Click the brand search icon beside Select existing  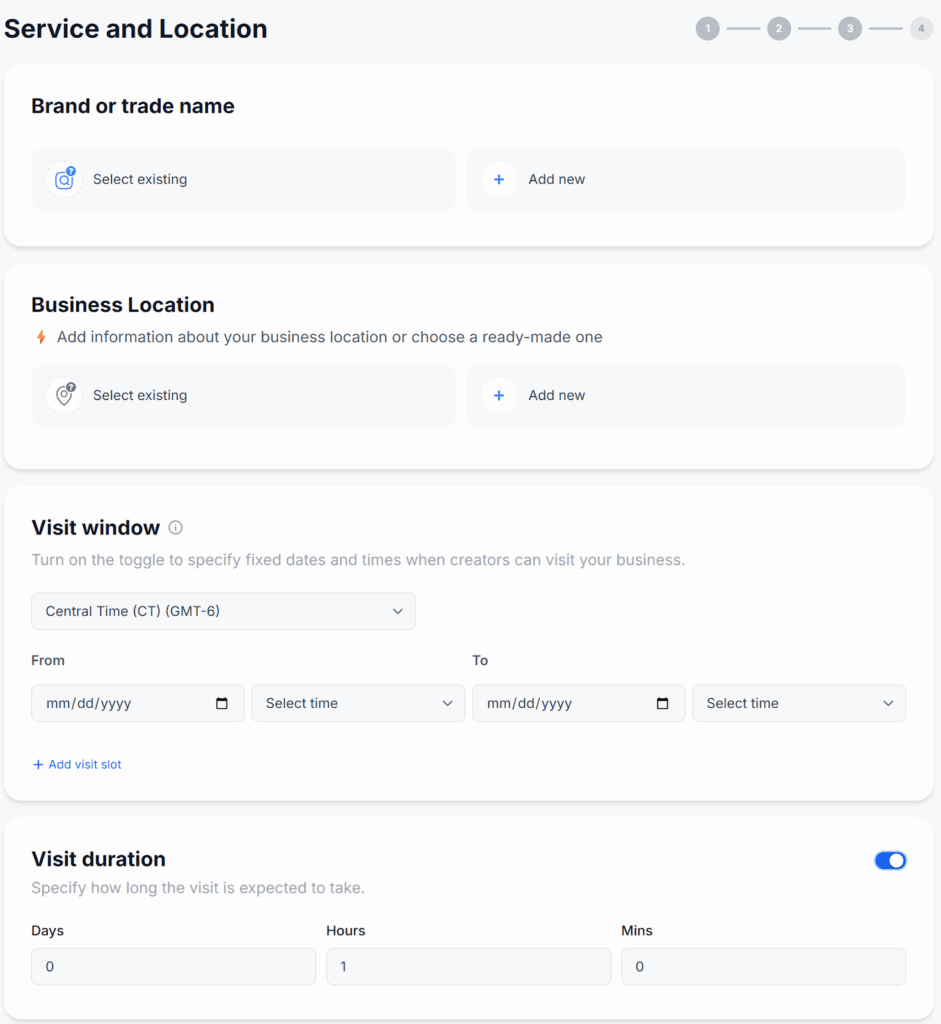(x=64, y=180)
